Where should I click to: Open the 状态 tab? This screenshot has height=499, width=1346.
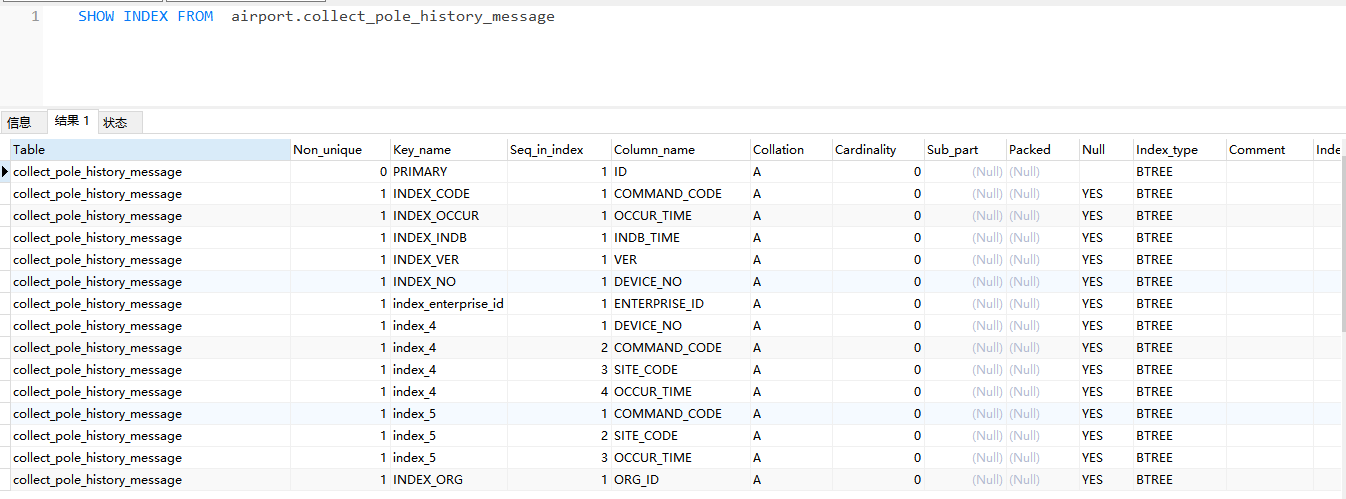pyautogui.click(x=116, y=123)
